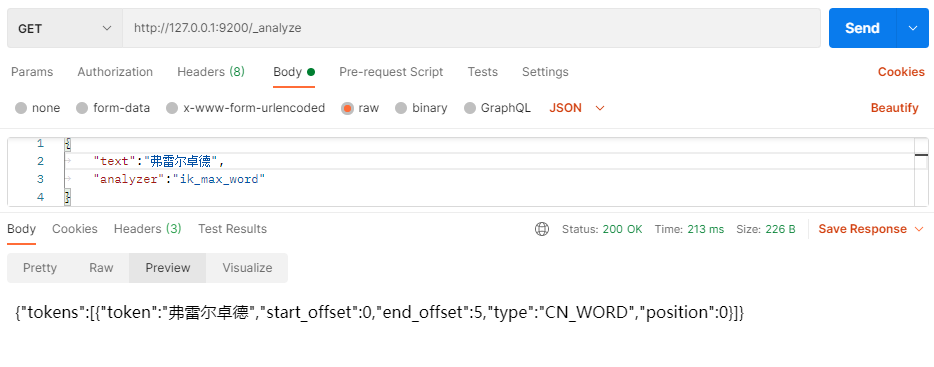Click the Send button
This screenshot has height=367, width=934.
coord(863,28)
